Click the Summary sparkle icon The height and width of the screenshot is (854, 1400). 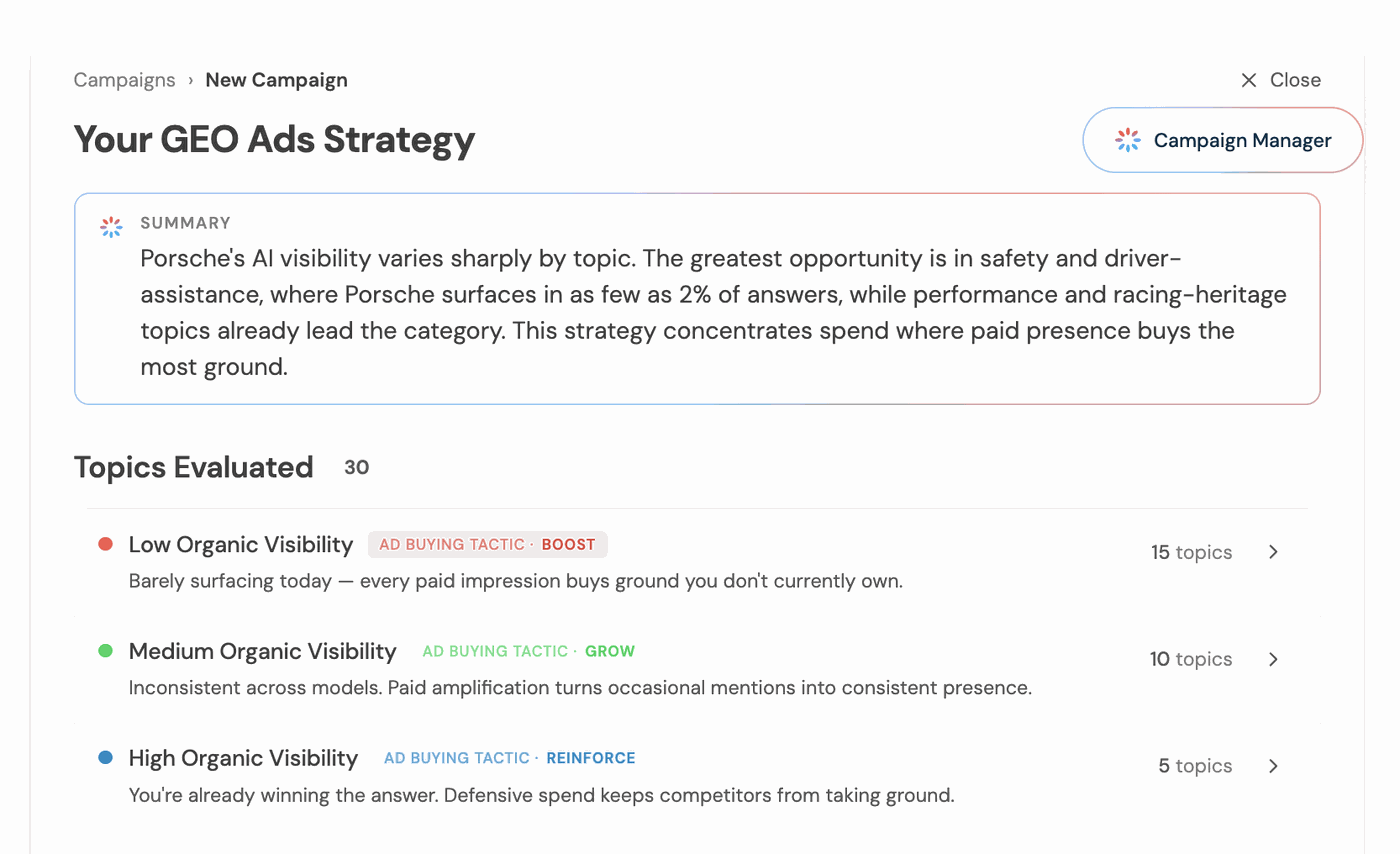click(x=111, y=227)
